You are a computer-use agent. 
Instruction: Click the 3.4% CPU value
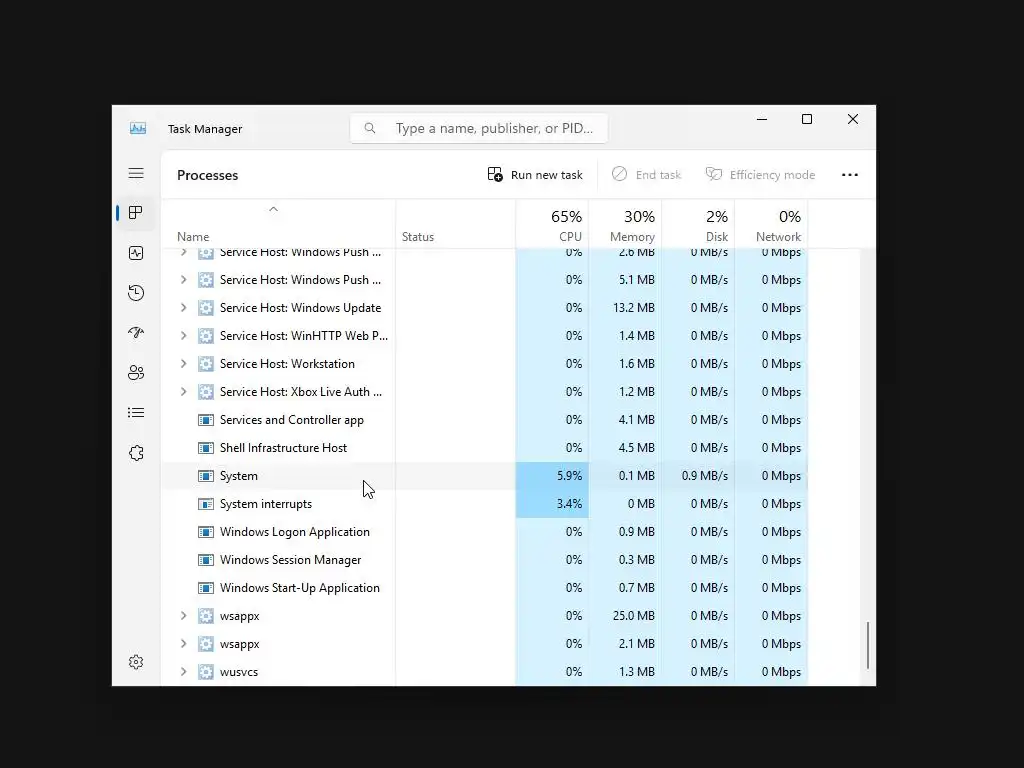(569, 504)
